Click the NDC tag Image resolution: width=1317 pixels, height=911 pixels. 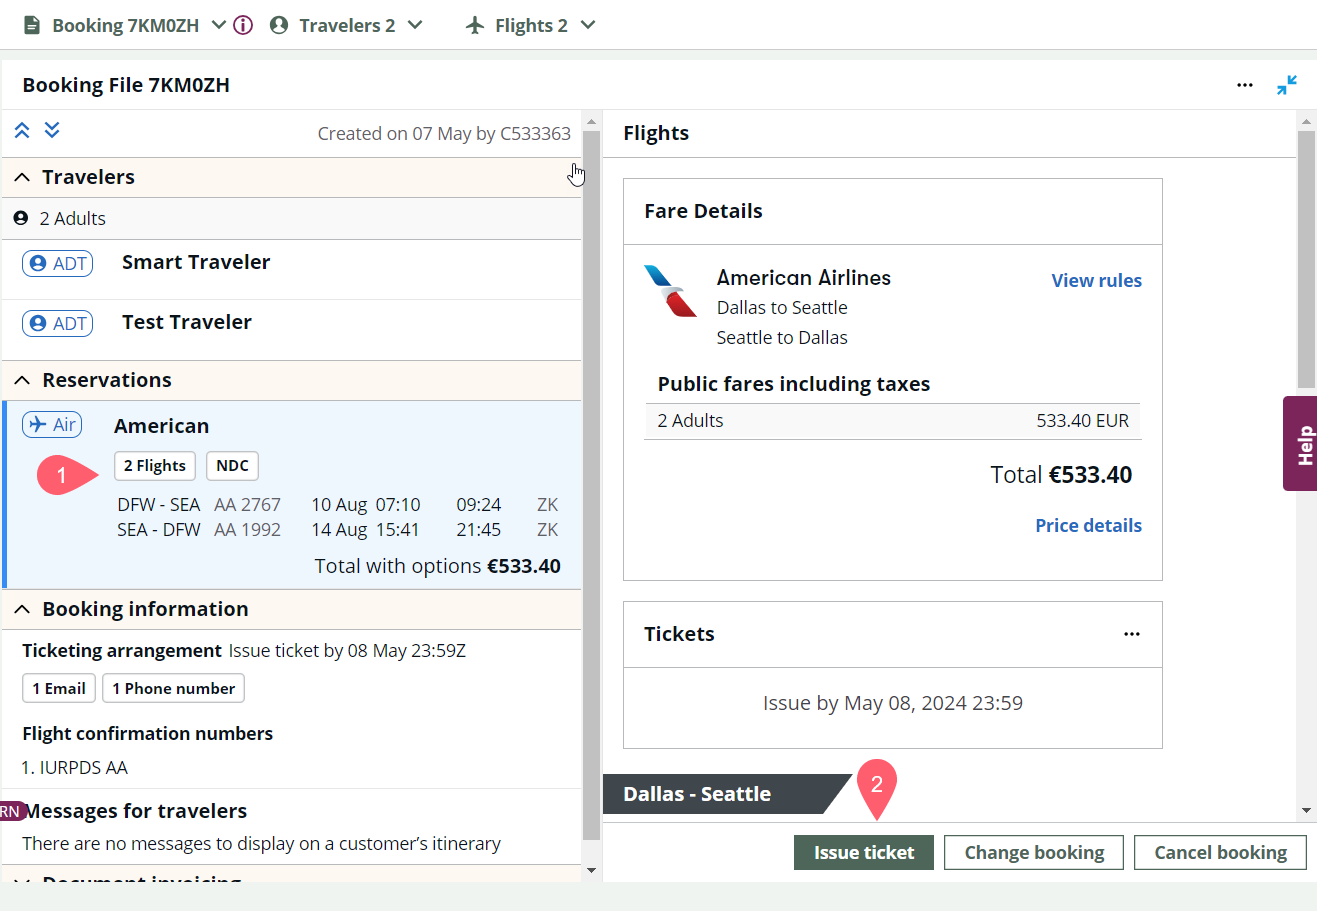[232, 466]
